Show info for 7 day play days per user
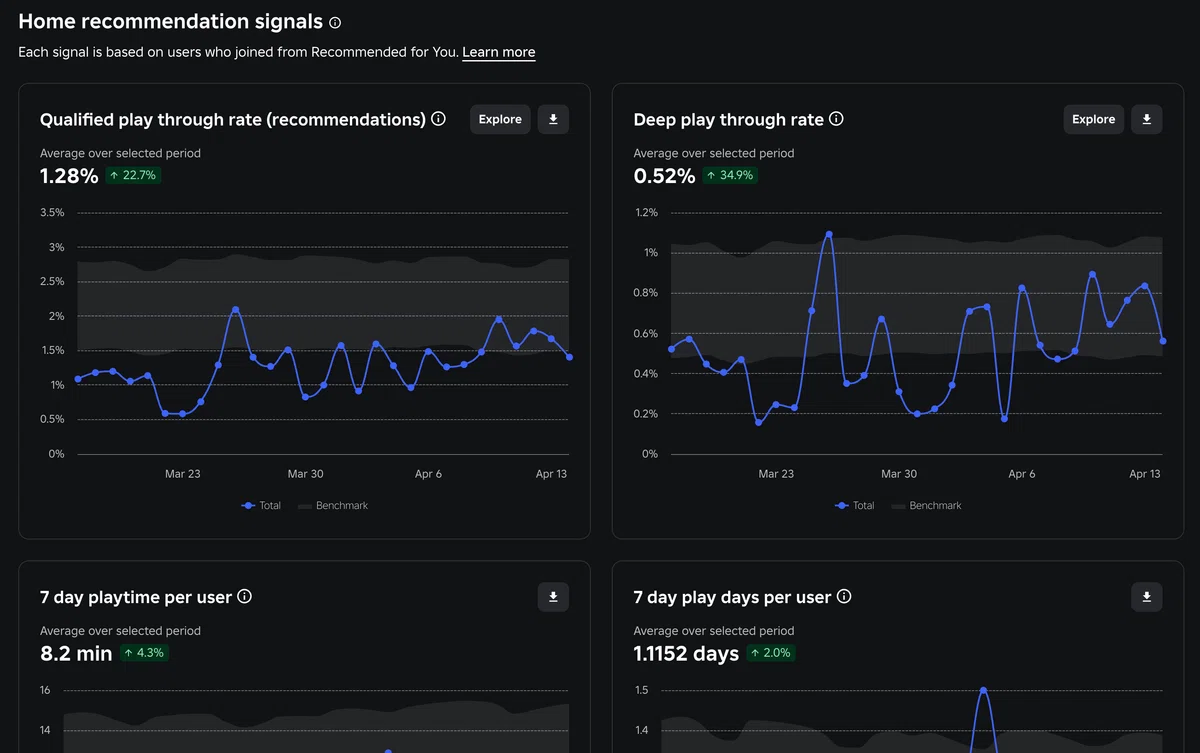 click(x=844, y=597)
